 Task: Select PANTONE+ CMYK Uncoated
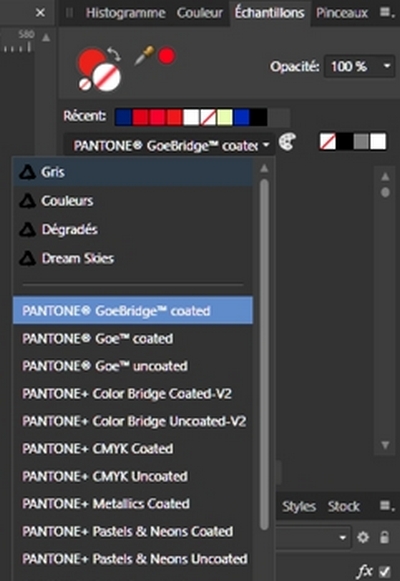click(133, 476)
